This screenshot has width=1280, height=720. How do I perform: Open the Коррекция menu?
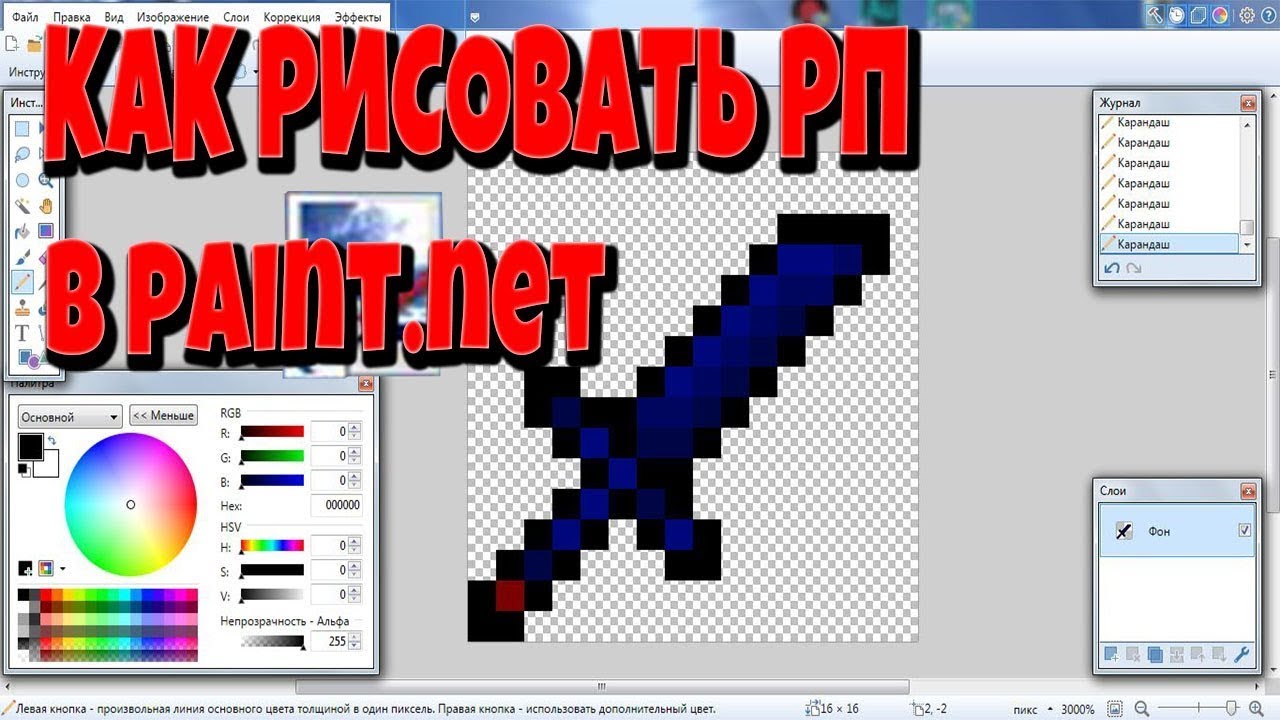(x=292, y=17)
